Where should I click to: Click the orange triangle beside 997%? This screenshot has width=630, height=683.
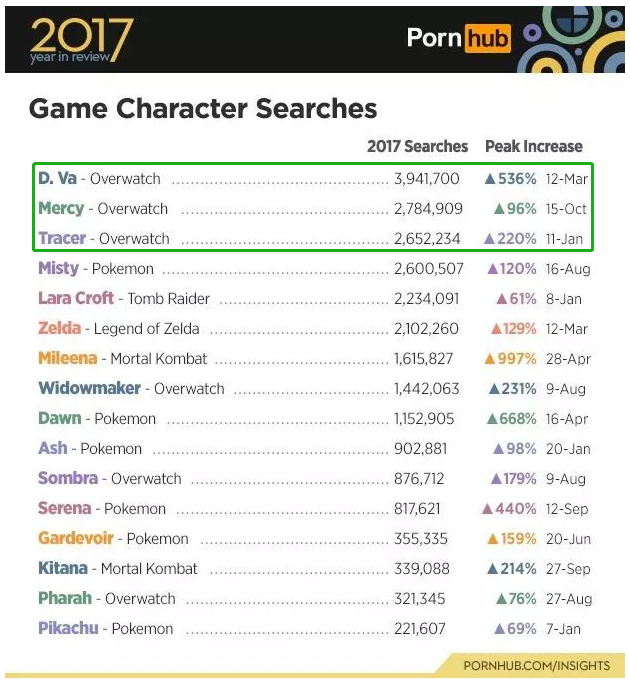490,358
